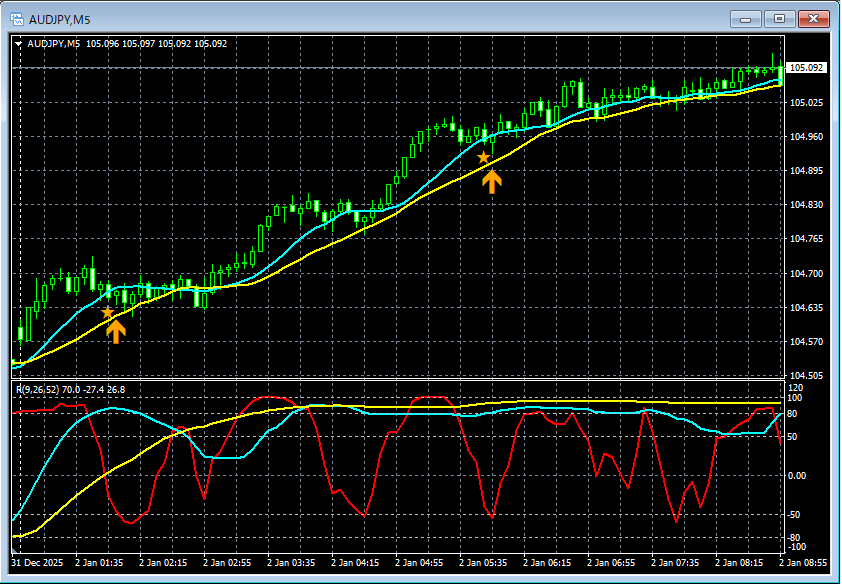Click the 2 Jan 01:35 time label

click(100, 563)
